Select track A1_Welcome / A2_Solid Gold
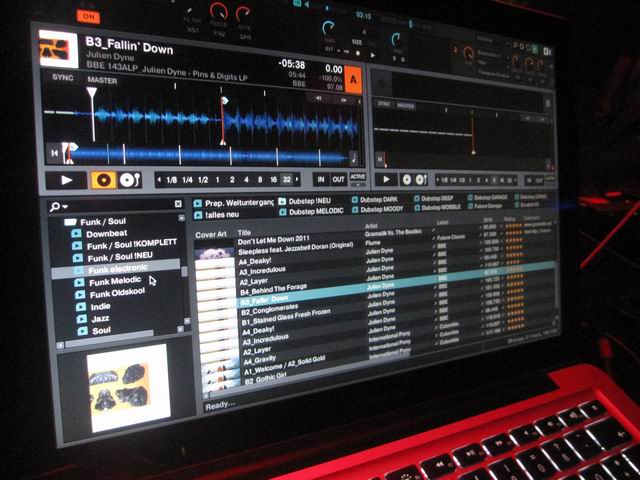640x480 pixels. click(x=284, y=366)
